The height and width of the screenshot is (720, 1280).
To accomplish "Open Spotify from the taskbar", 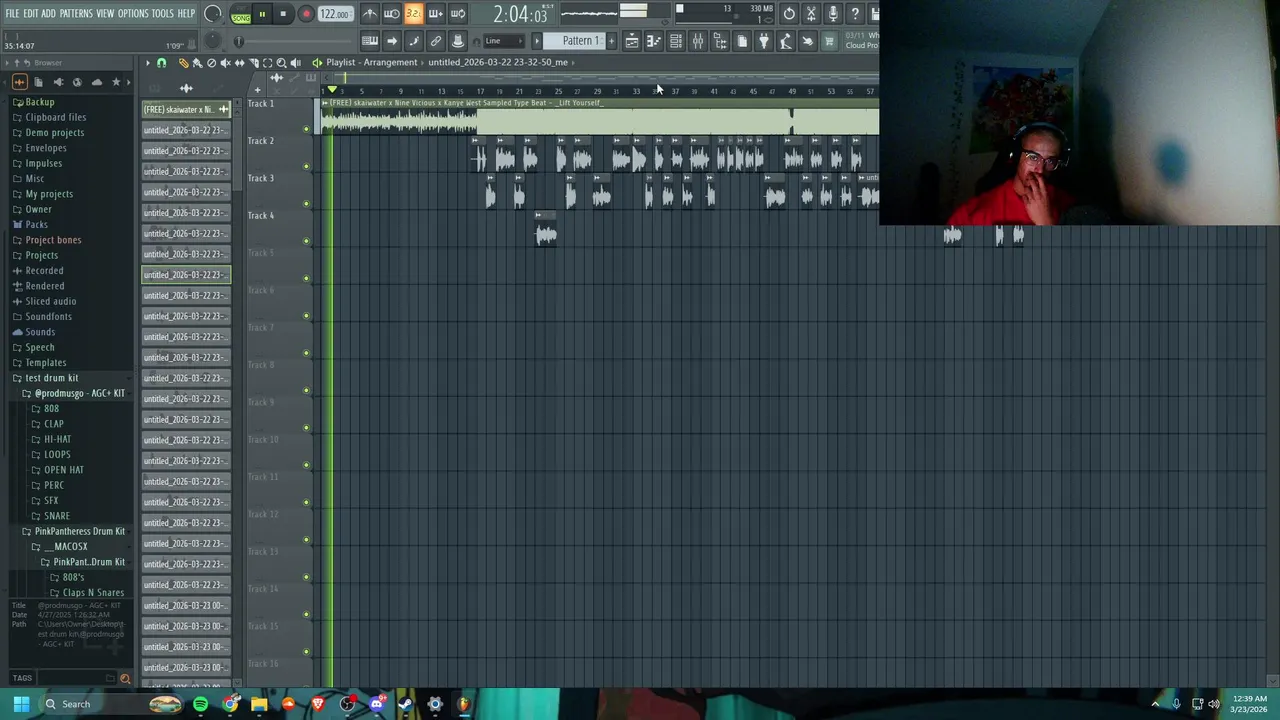I will [x=200, y=704].
